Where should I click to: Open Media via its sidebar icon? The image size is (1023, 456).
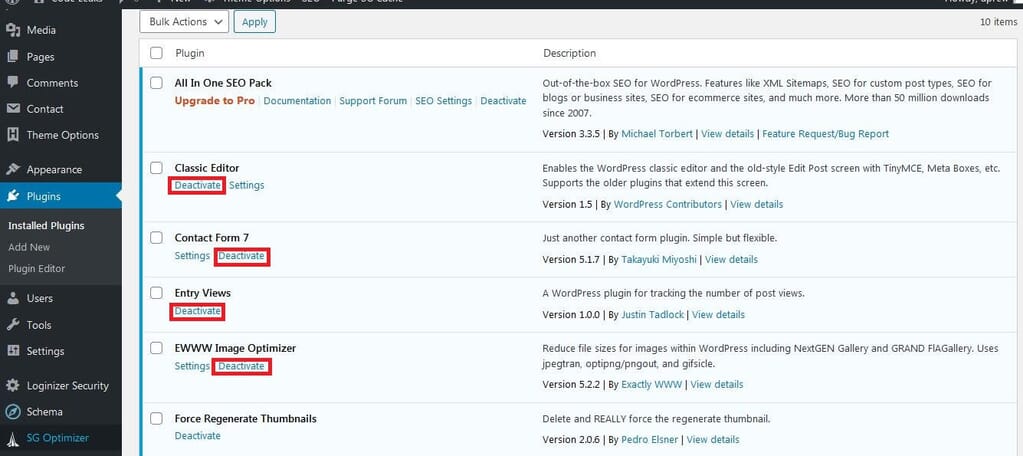(x=13, y=30)
